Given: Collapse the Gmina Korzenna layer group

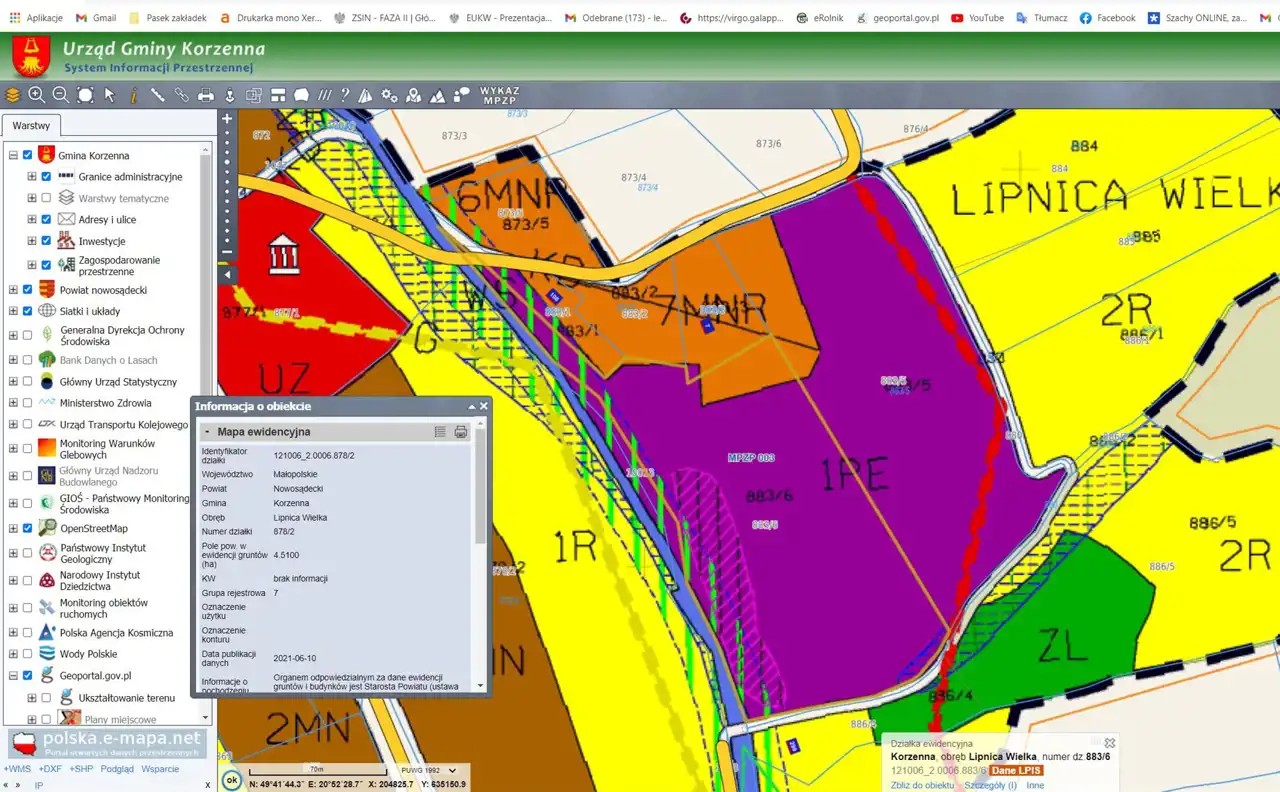Looking at the screenshot, I should pos(13,156).
